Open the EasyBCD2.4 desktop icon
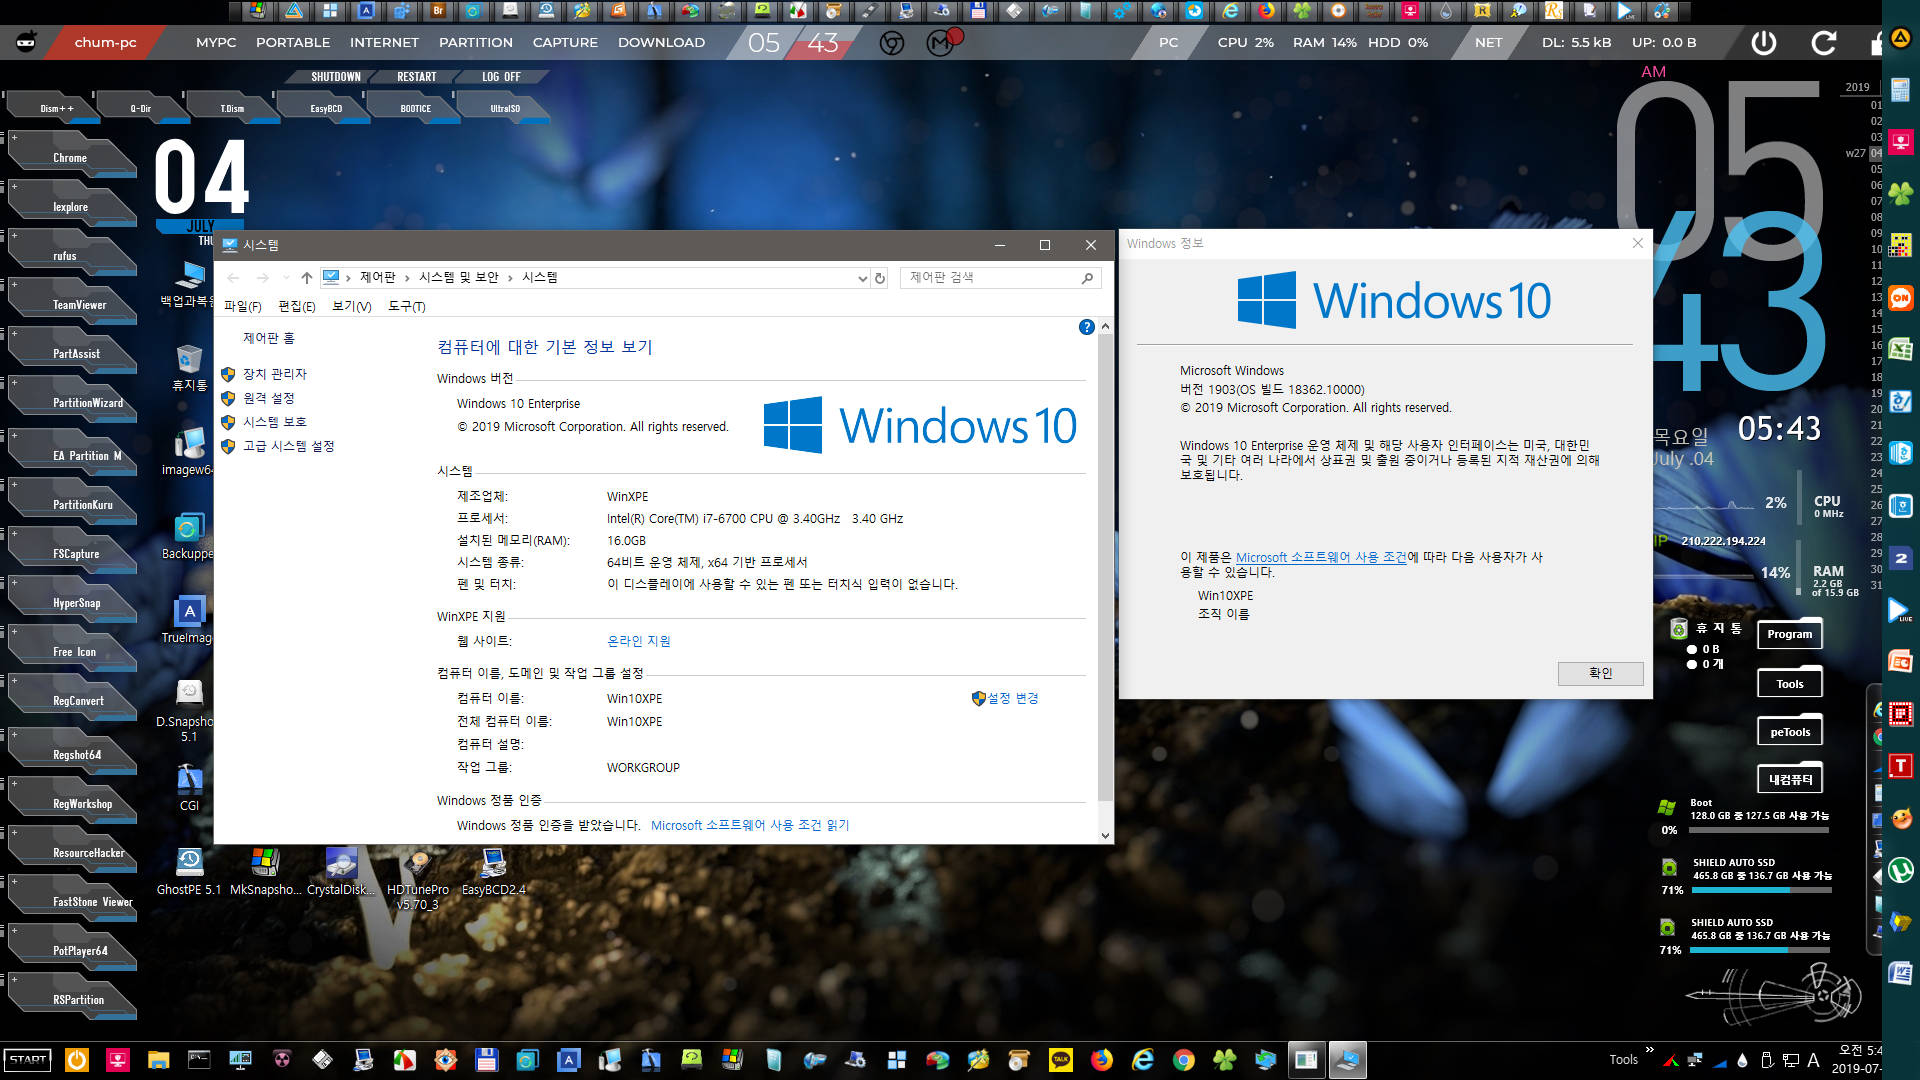1920x1080 pixels. (493, 871)
